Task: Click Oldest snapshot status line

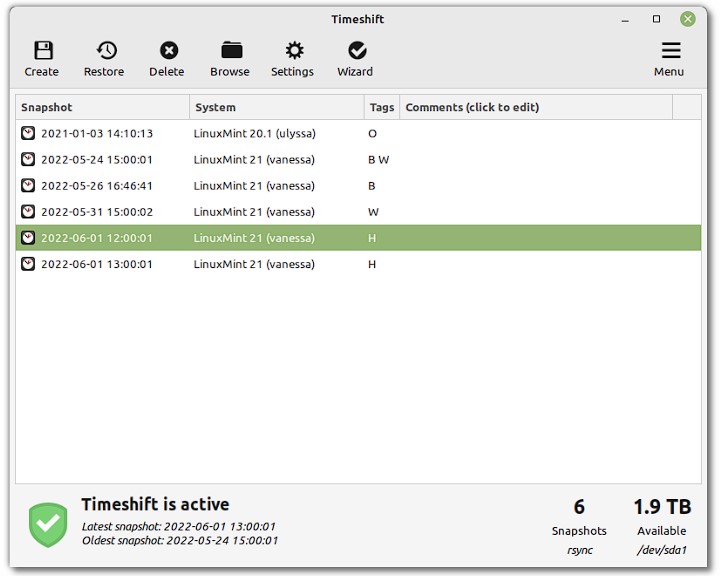Action: pyautogui.click(x=180, y=540)
